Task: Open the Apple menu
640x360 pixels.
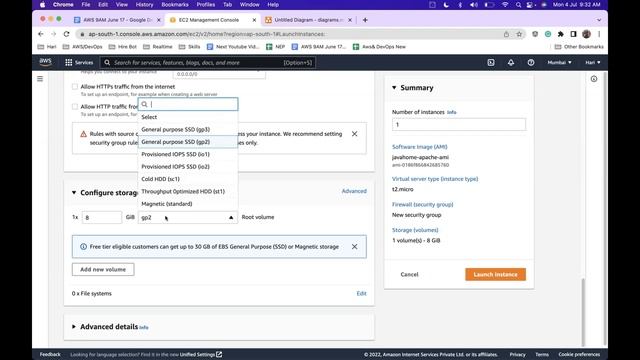Action: click(42, 5)
